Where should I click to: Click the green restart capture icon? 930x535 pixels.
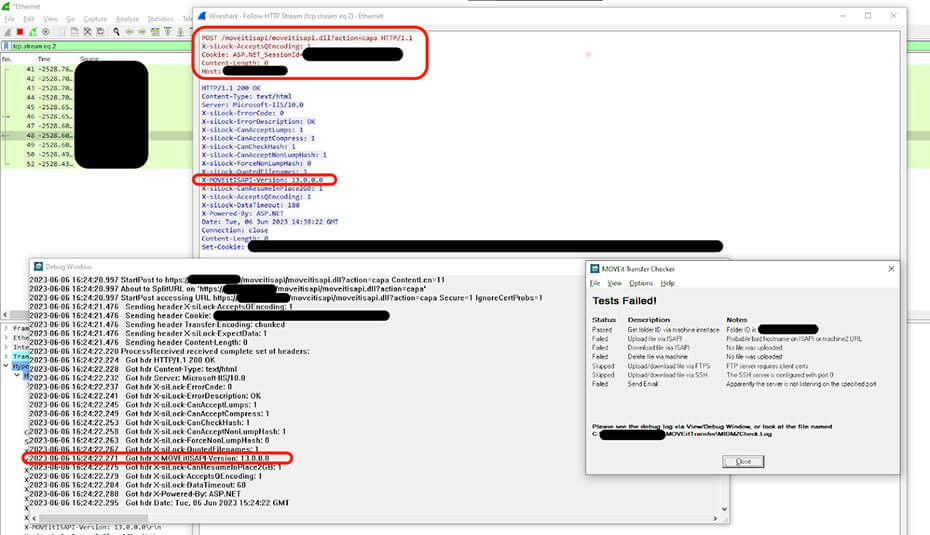tap(33, 31)
